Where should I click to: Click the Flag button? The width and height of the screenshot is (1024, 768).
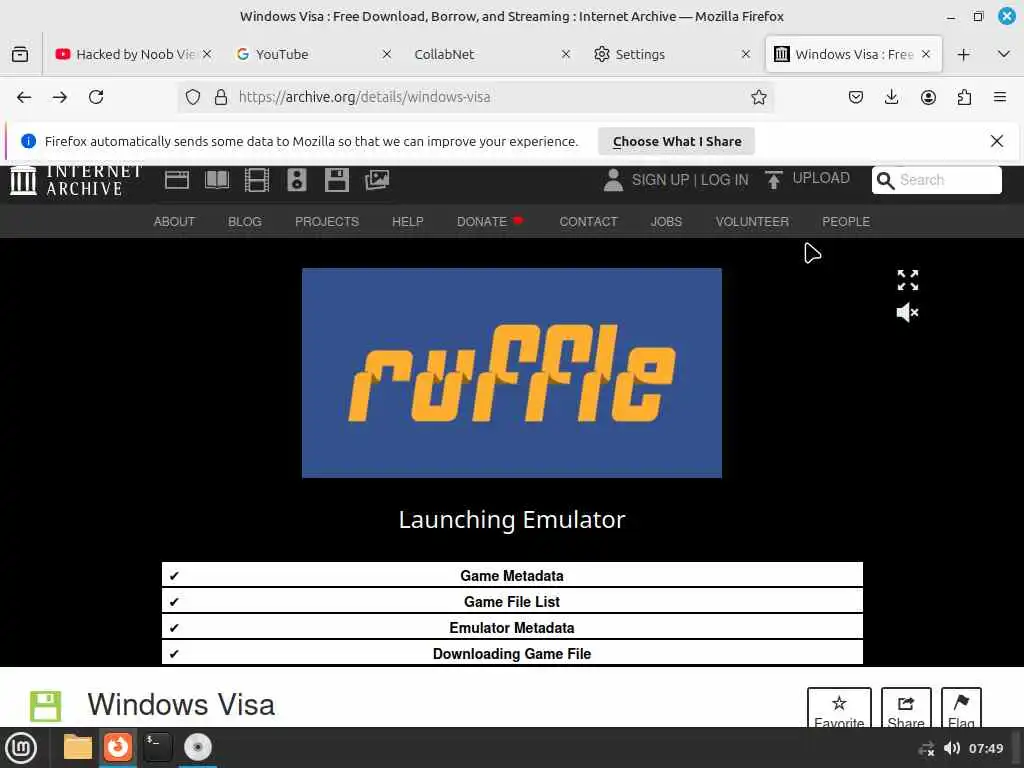[x=961, y=708]
